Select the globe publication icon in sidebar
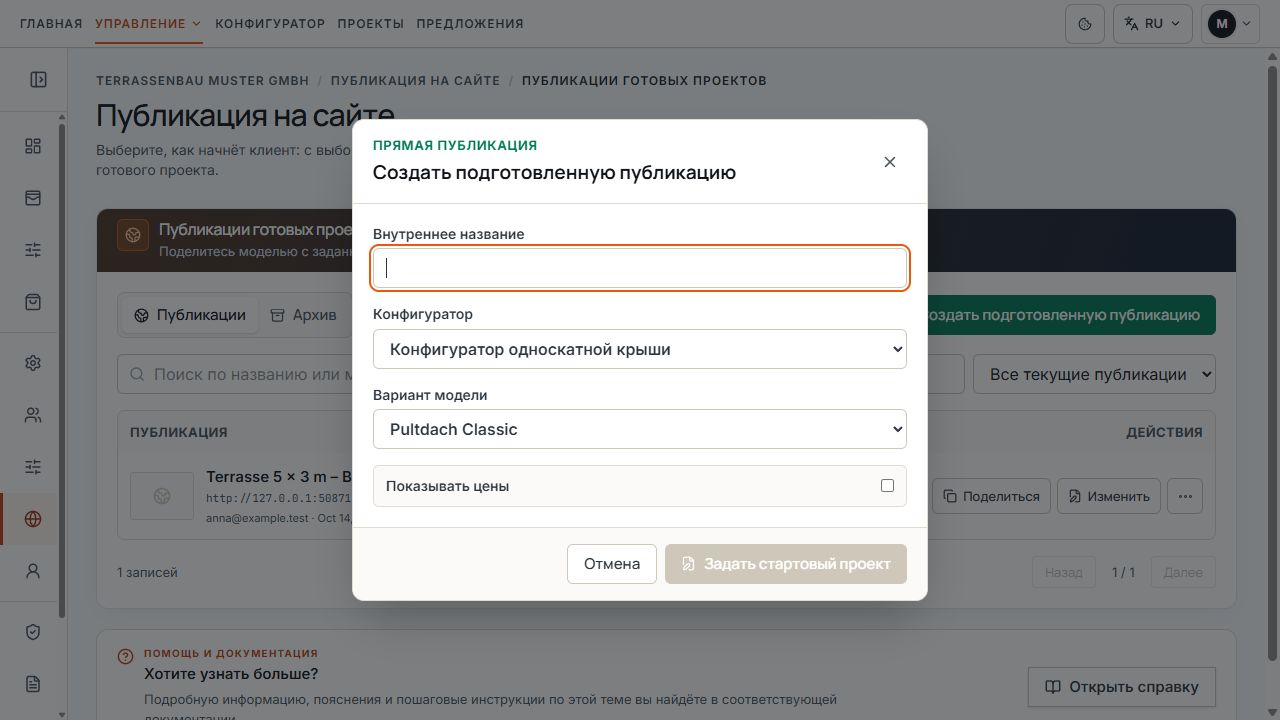Image resolution: width=1280 pixels, height=720 pixels. click(33, 519)
